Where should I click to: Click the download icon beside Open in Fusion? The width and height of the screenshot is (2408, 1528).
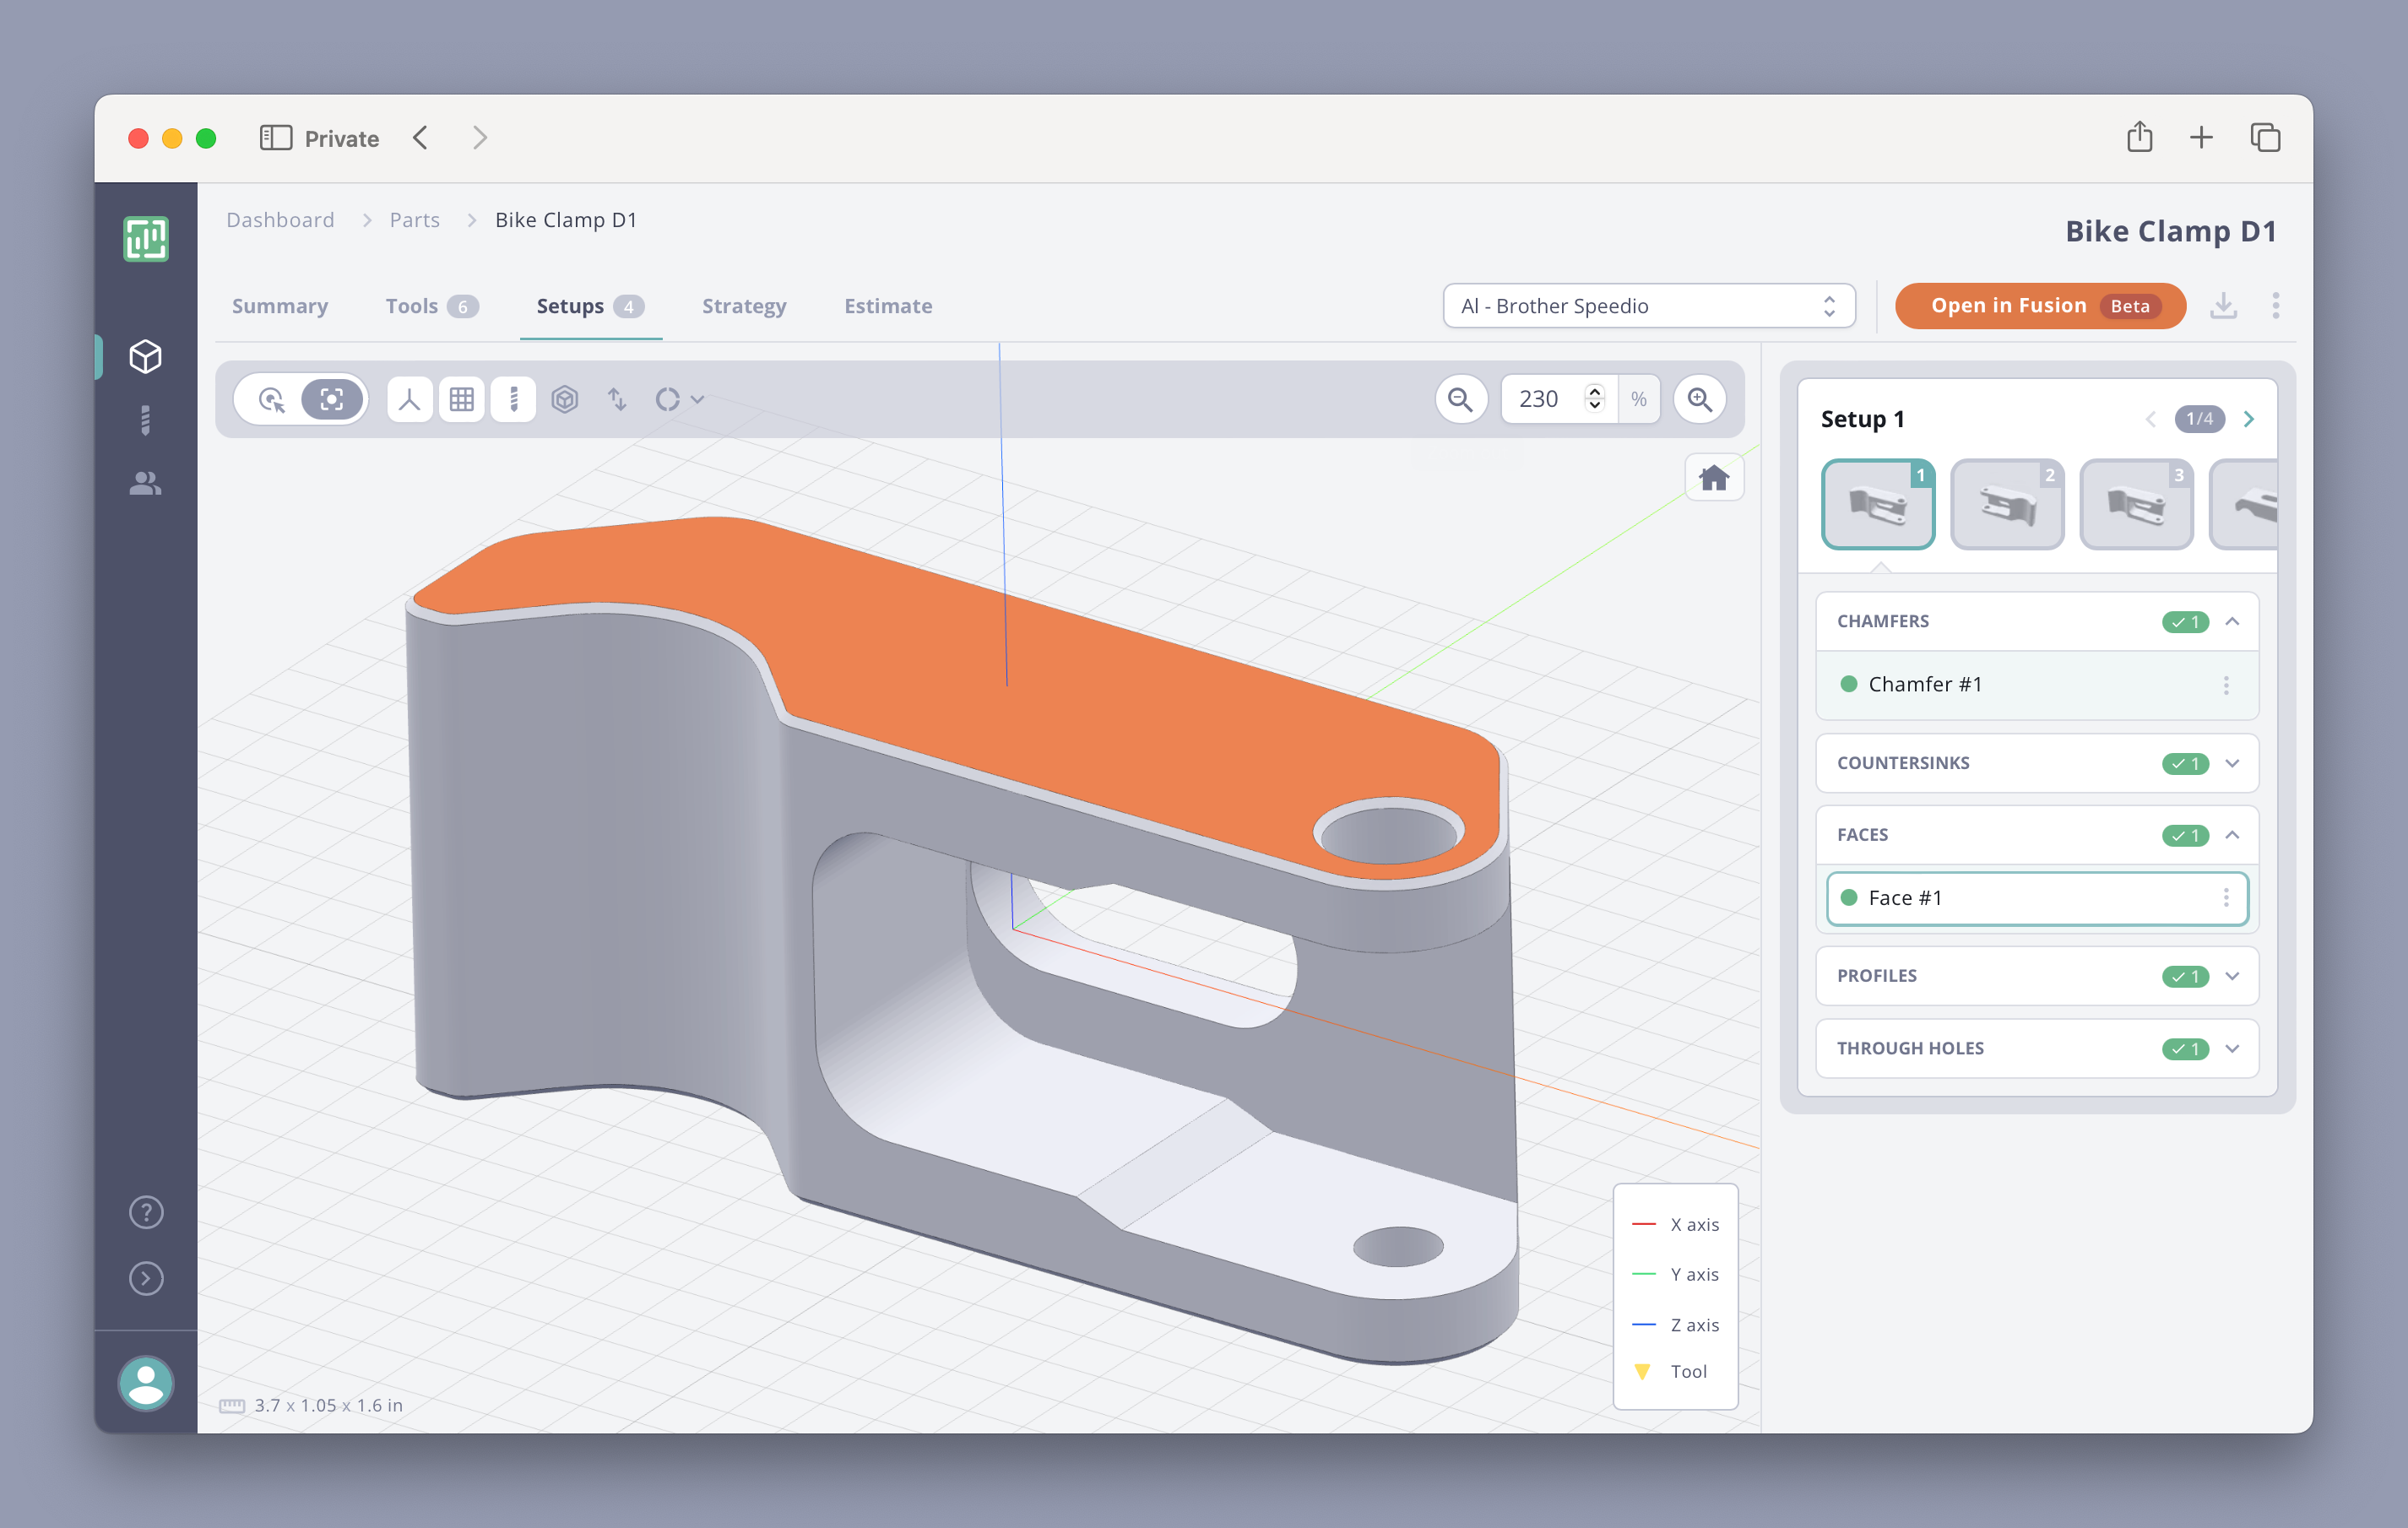2223,306
